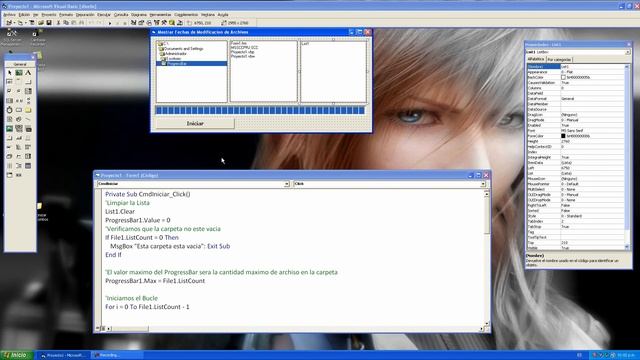Viewport: 640px width, 360px height.
Task: Click MSSCCPRJ.SCC in the form's file list
Action: (244, 48)
